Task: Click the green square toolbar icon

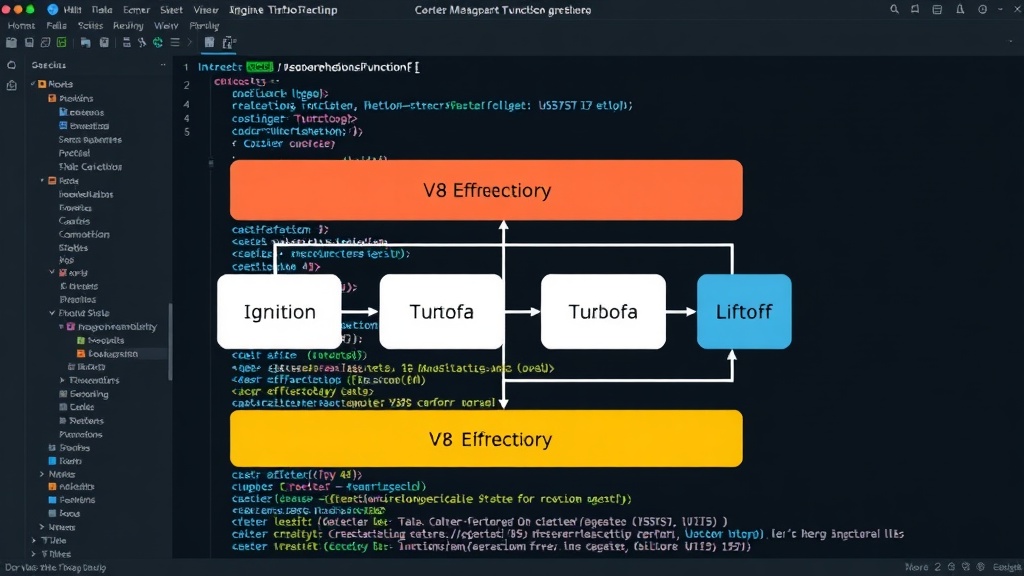Action: click(x=61, y=42)
